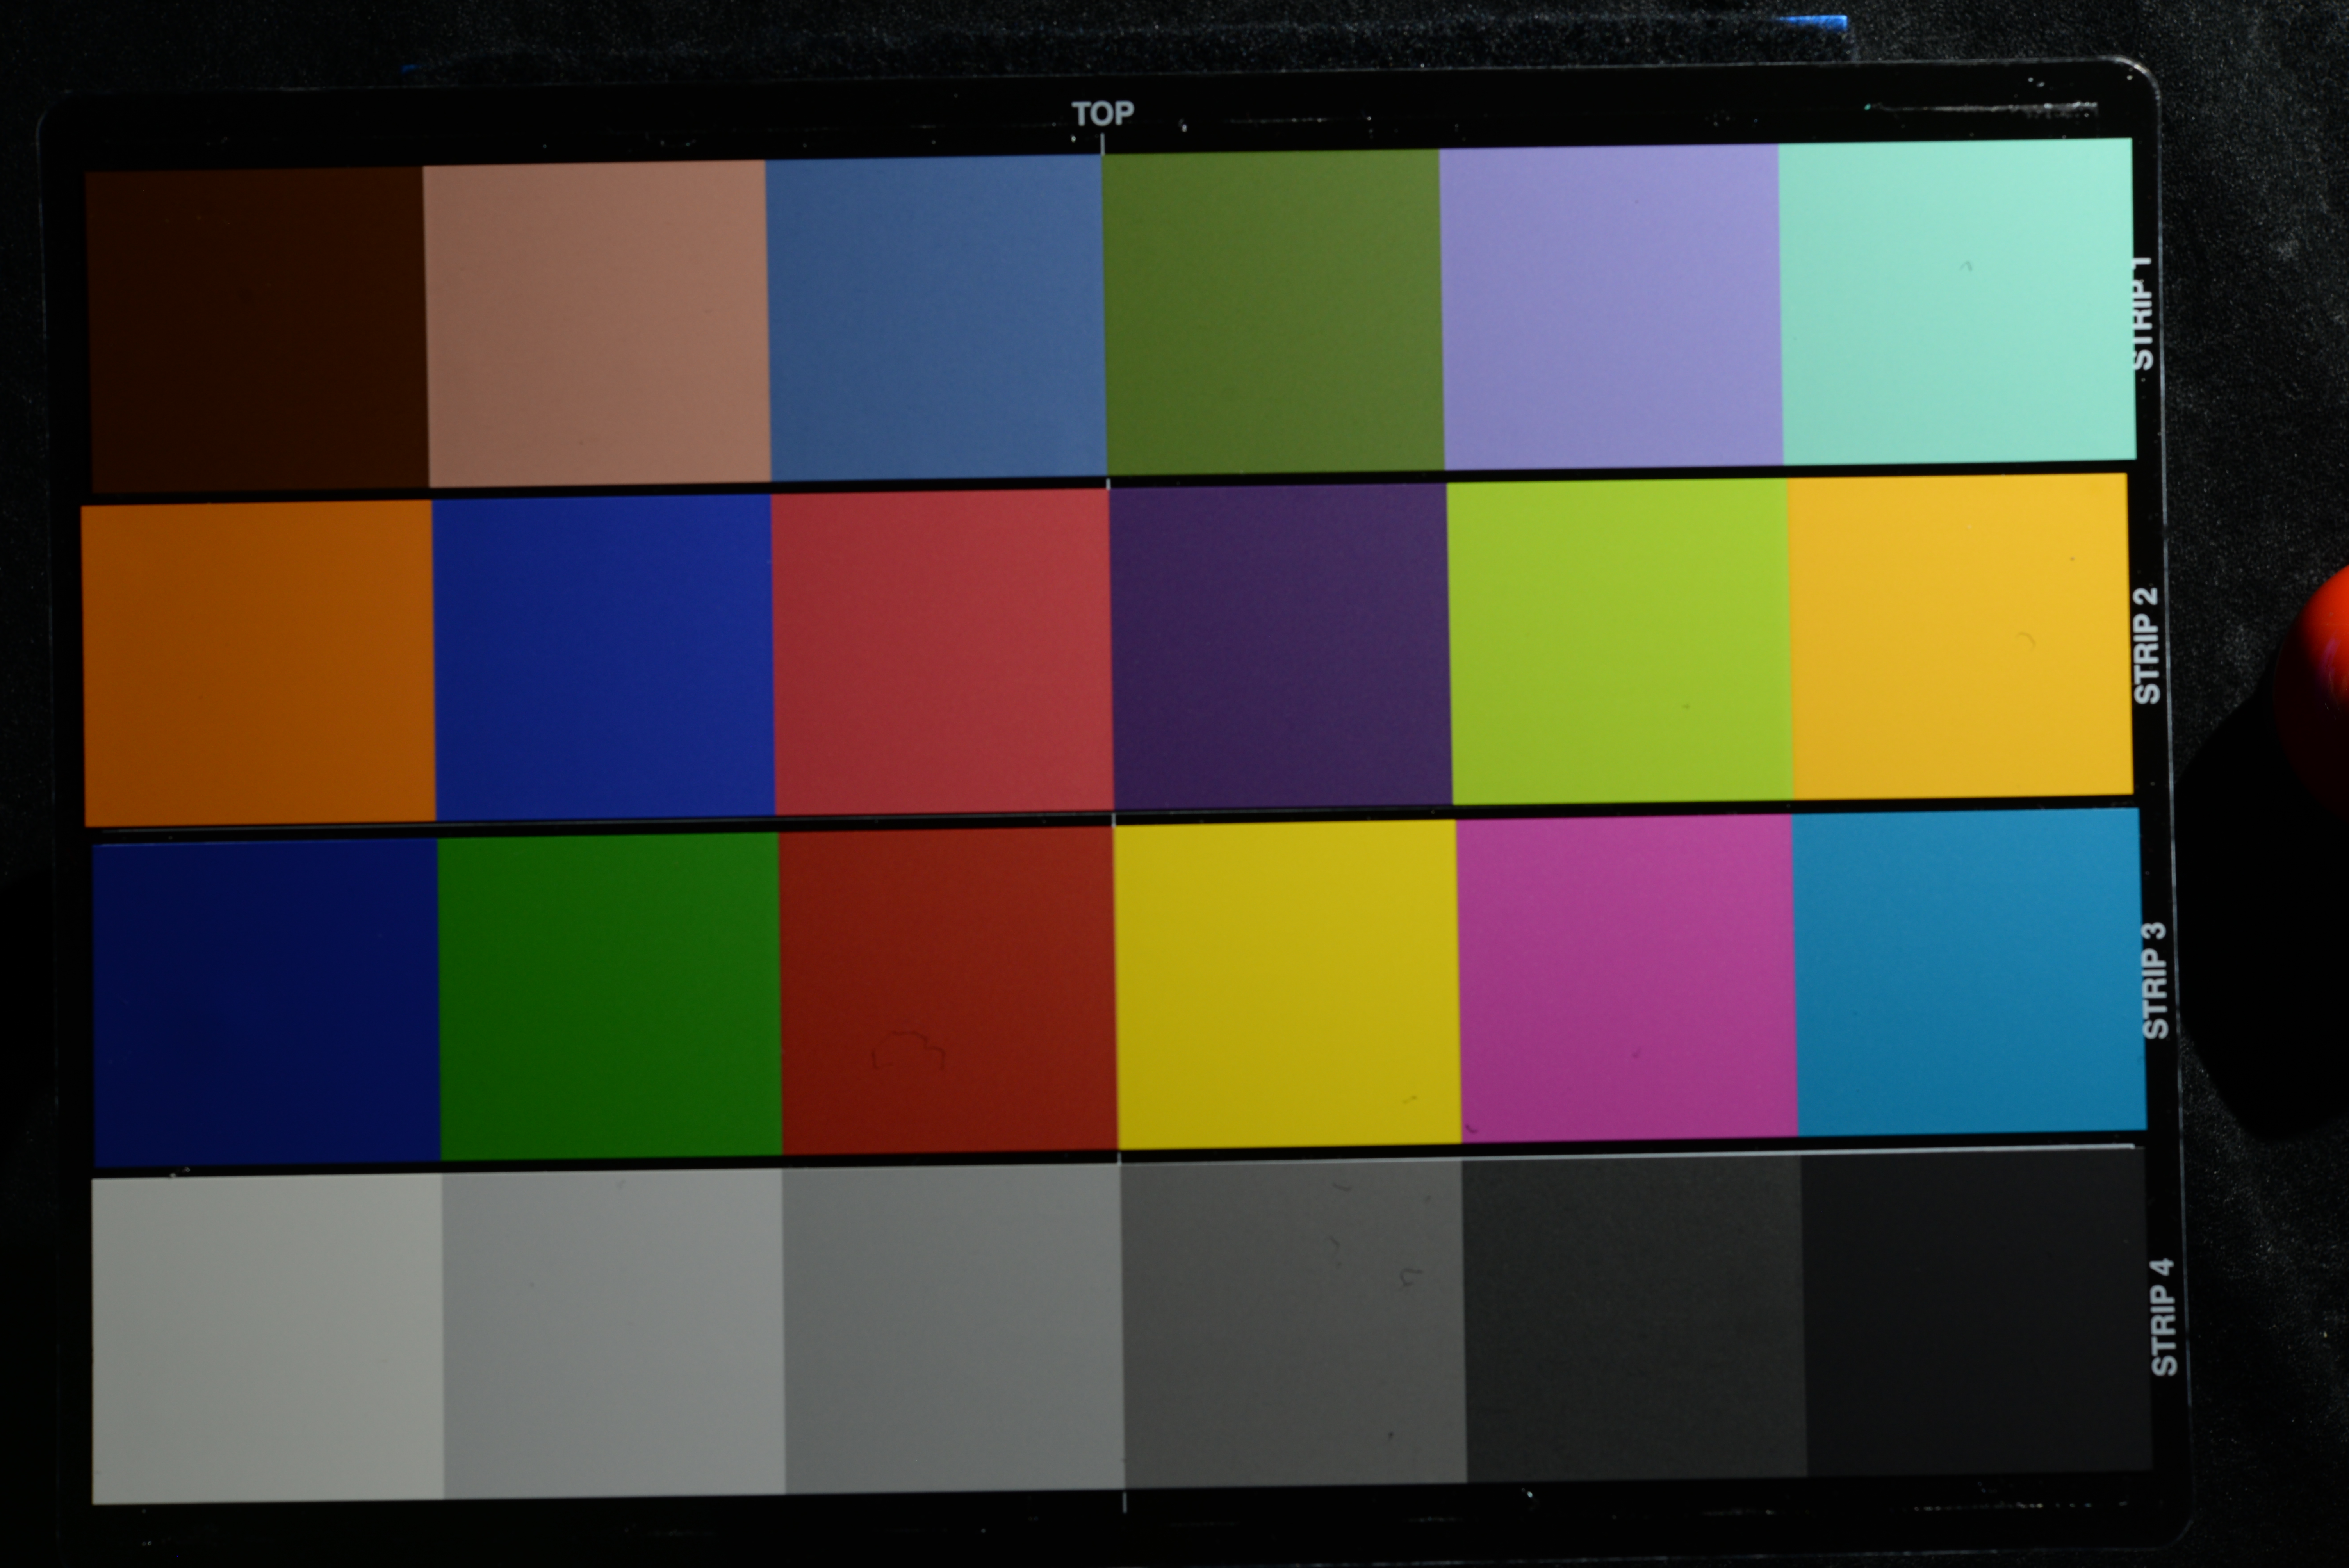This screenshot has width=2349, height=1568.
Task: Click the magenta patch in Strip 3
Action: pos(1627,978)
